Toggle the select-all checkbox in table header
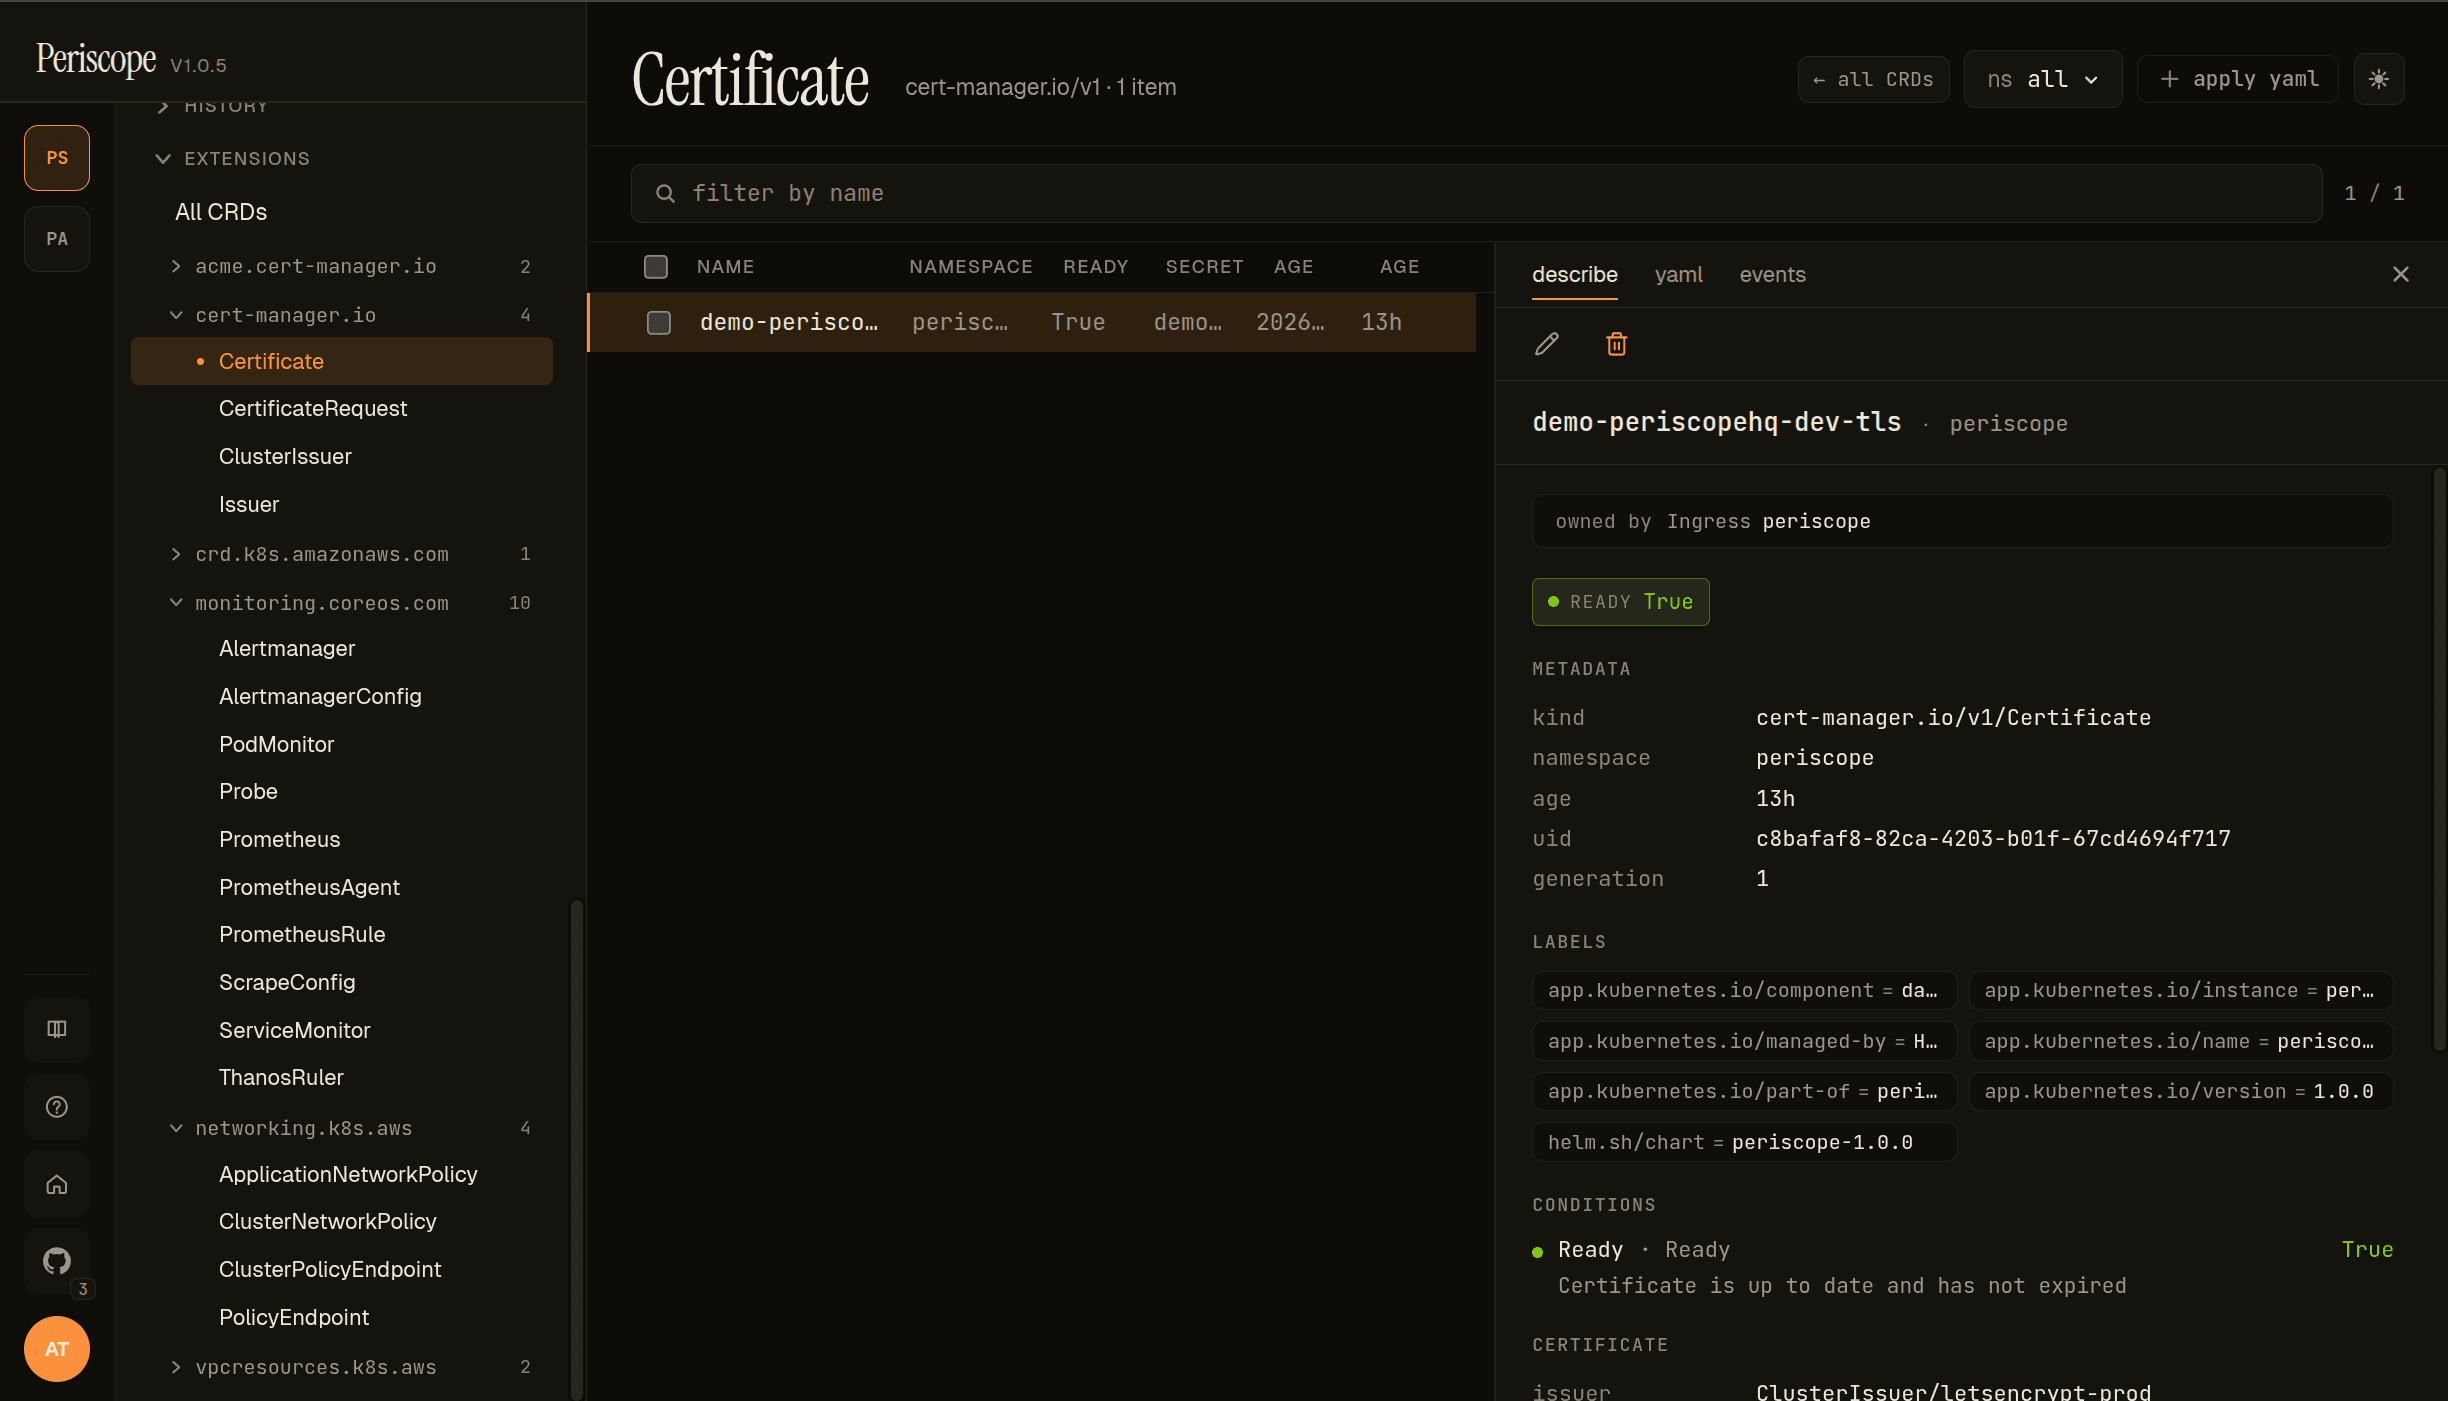 pos(656,267)
